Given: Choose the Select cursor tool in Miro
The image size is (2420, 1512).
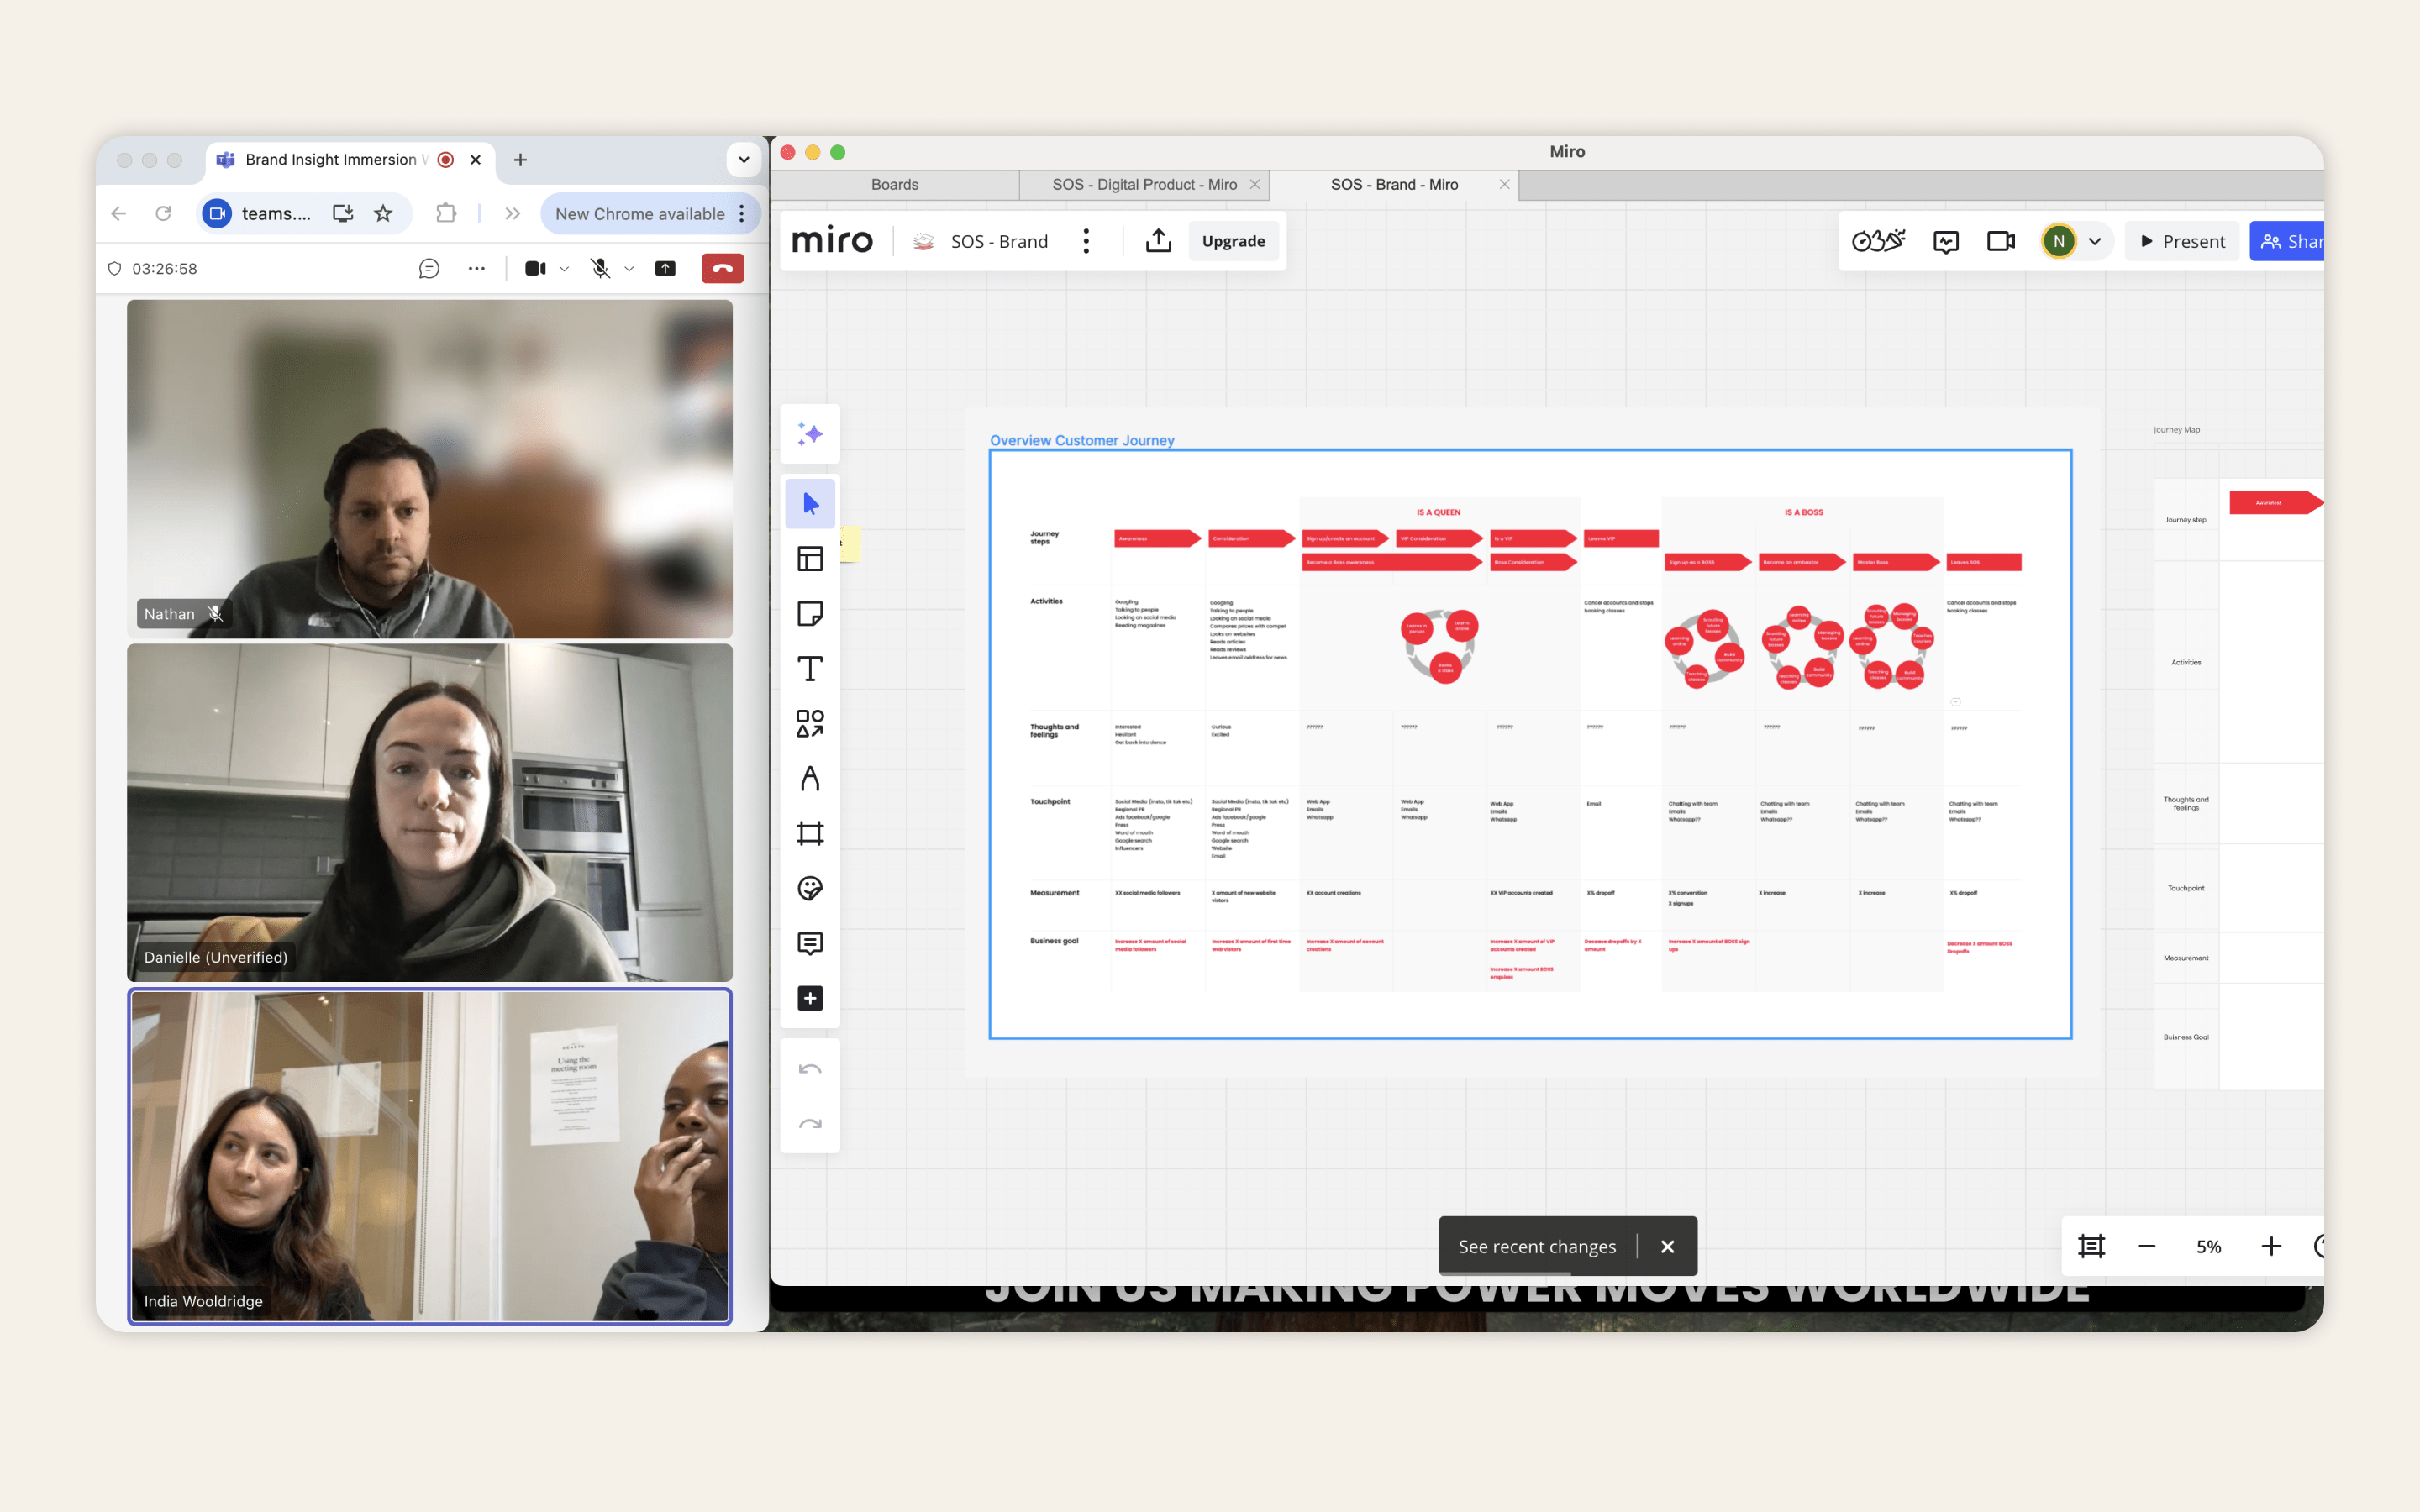Looking at the screenshot, I should [809, 503].
